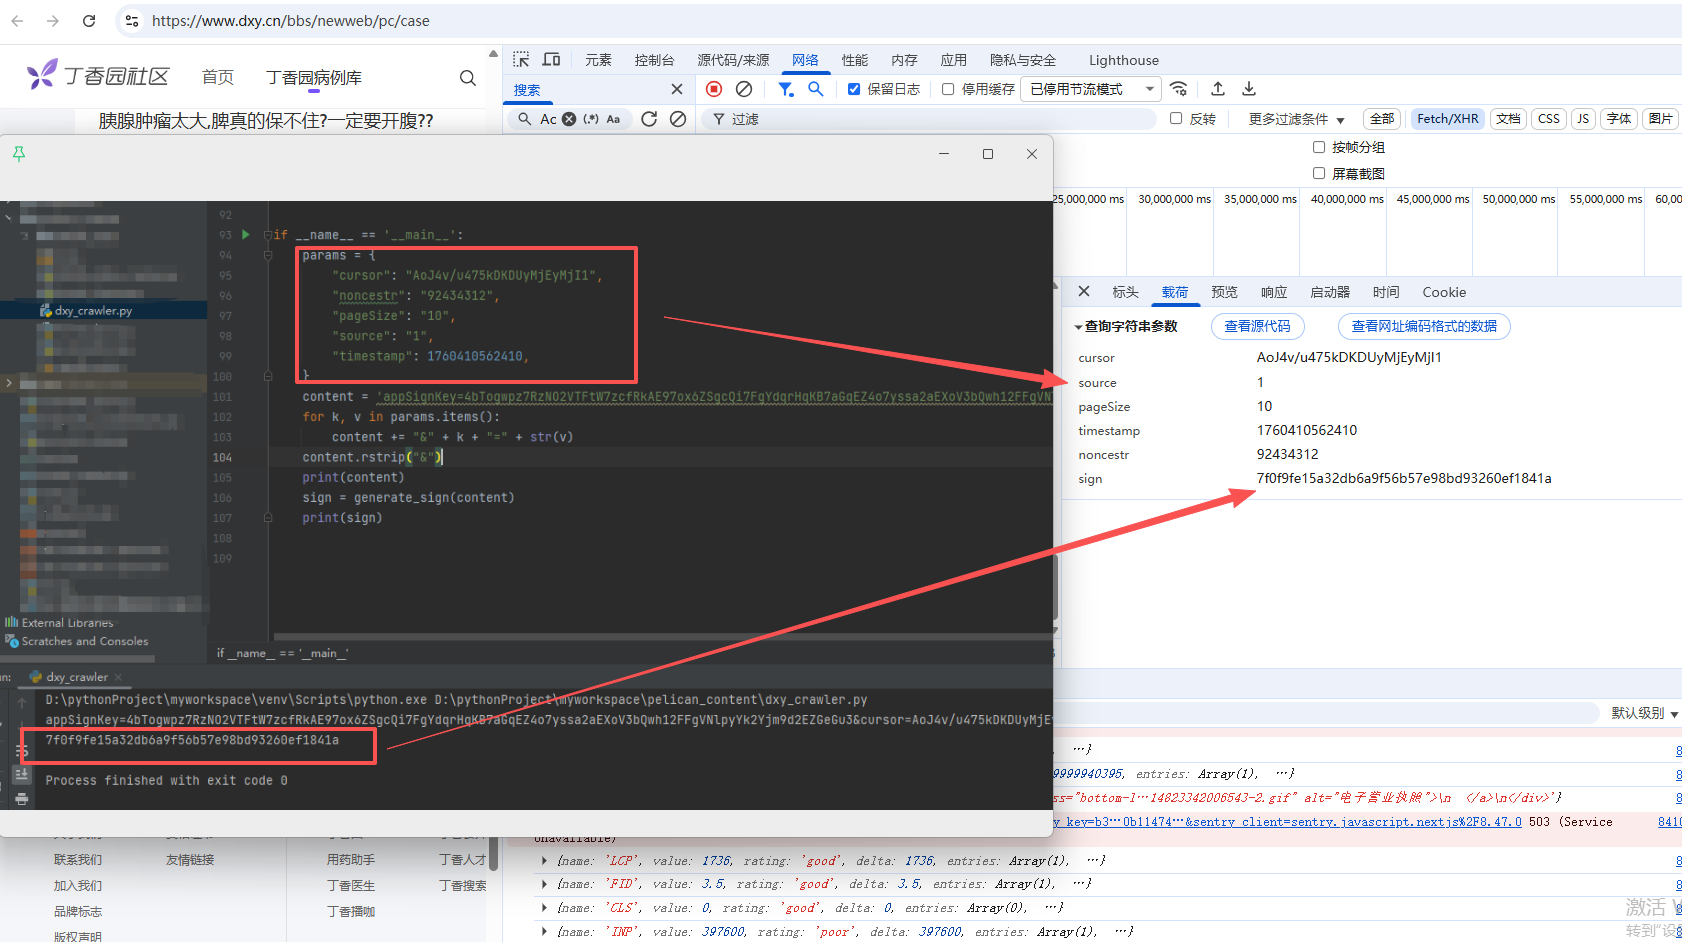The height and width of the screenshot is (942, 1682).
Task: Uncheck the 保留日志 checkbox
Action: (x=854, y=89)
